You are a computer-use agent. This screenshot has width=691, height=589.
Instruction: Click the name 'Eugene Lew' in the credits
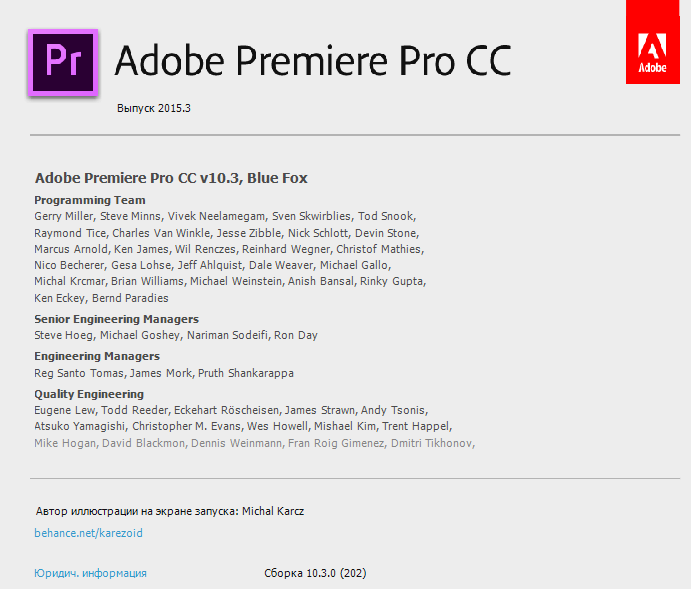62,410
